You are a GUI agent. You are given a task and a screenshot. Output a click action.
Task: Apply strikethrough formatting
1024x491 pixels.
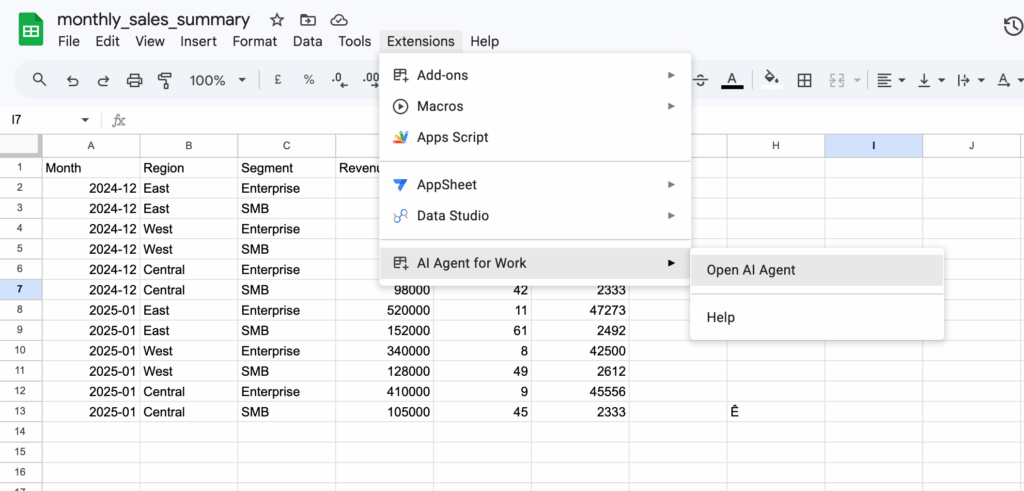(x=701, y=80)
